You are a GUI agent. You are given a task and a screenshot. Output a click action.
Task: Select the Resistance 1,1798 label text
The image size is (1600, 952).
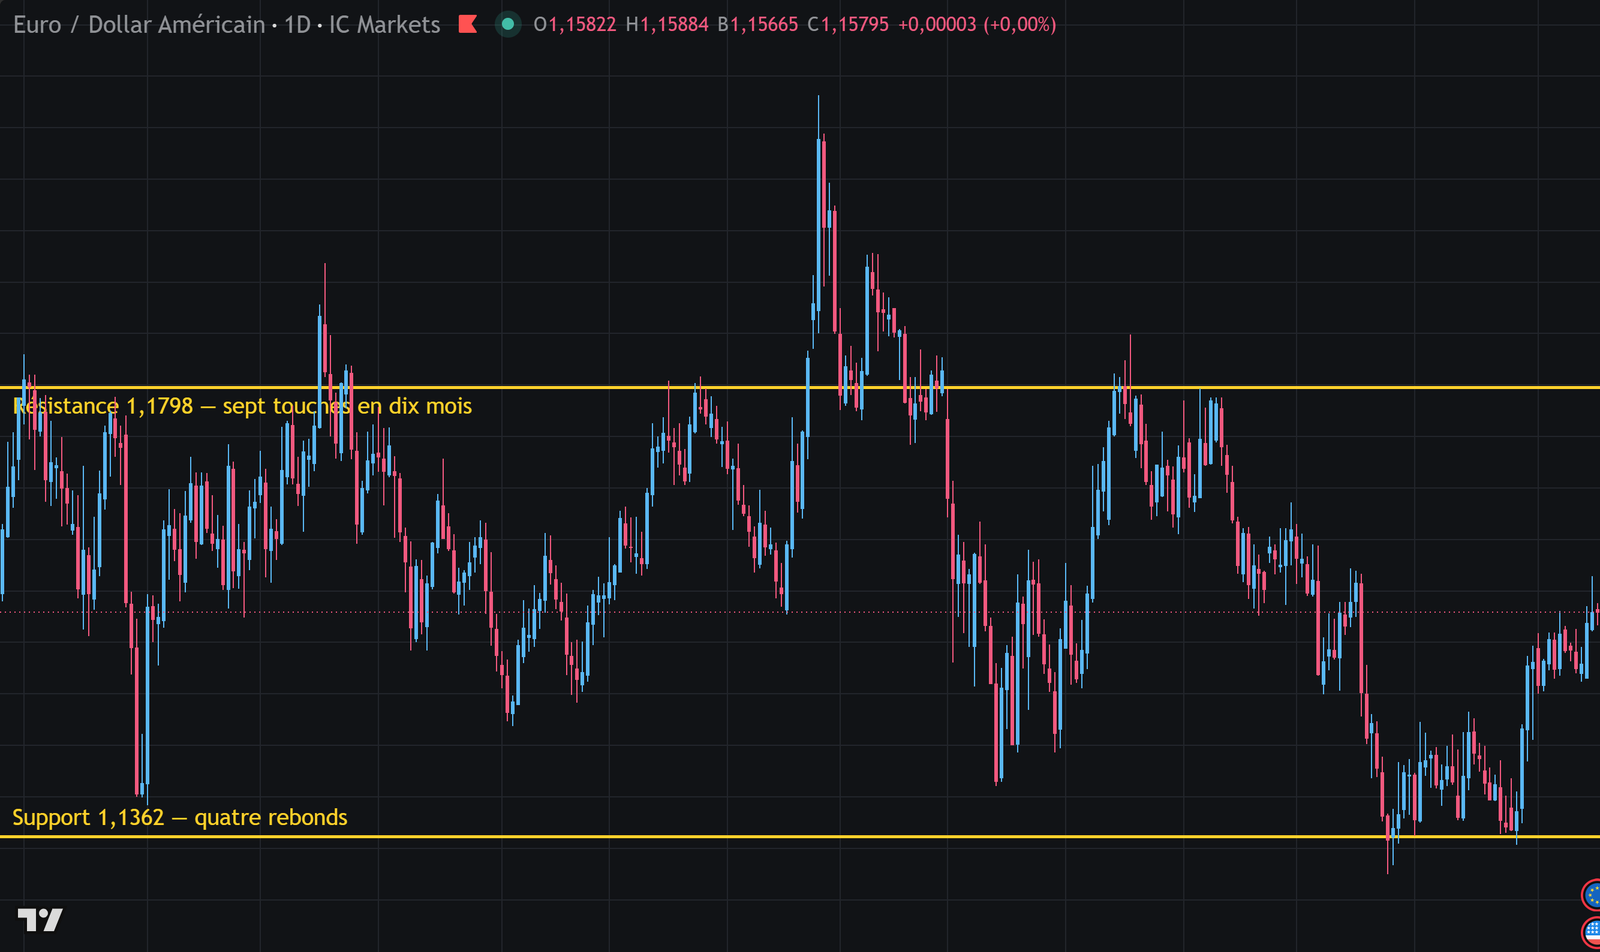pyautogui.click(x=242, y=406)
